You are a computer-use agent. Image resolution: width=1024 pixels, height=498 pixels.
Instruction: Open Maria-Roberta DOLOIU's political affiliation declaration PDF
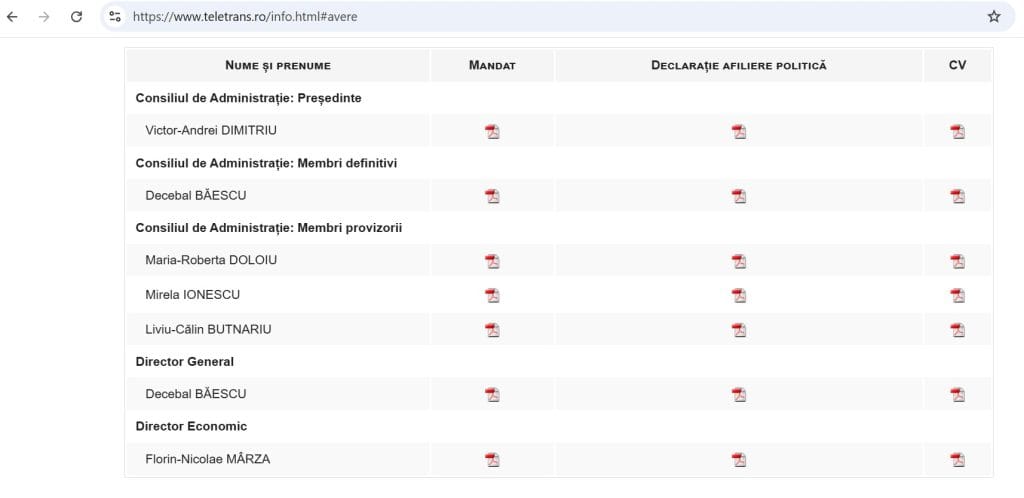pyautogui.click(x=739, y=262)
